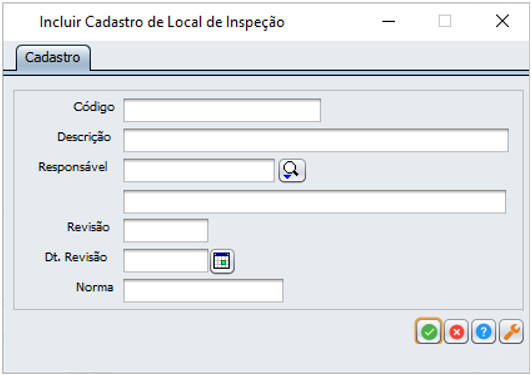Image resolution: width=531 pixels, height=375 pixels.
Task: Select the Cadastro tab
Action: tap(53, 58)
